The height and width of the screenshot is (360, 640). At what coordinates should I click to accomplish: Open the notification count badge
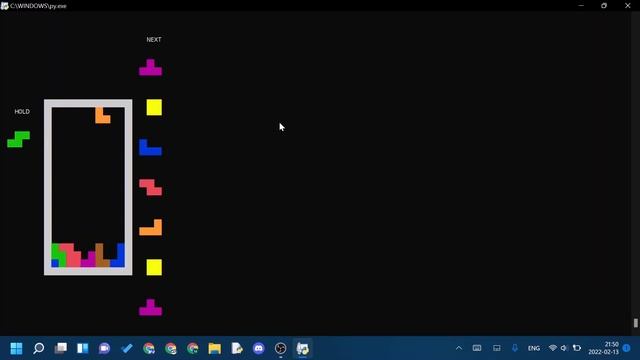tap(627, 348)
